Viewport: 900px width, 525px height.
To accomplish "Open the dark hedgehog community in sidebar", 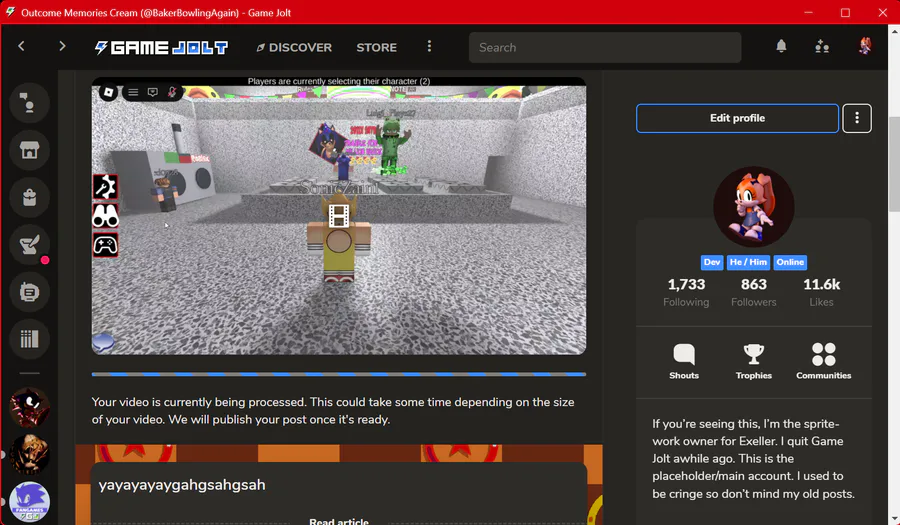I will click(29, 407).
